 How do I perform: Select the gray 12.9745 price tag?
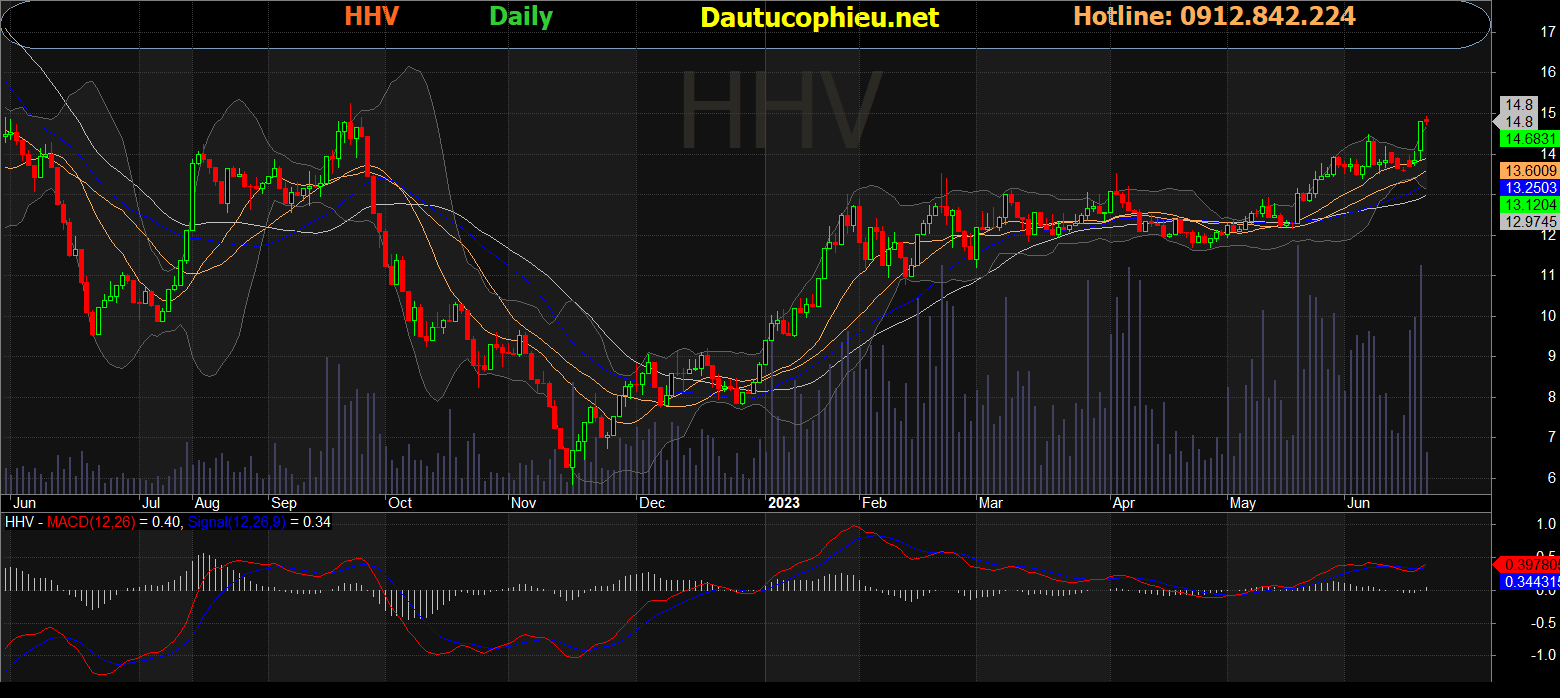click(1530, 221)
